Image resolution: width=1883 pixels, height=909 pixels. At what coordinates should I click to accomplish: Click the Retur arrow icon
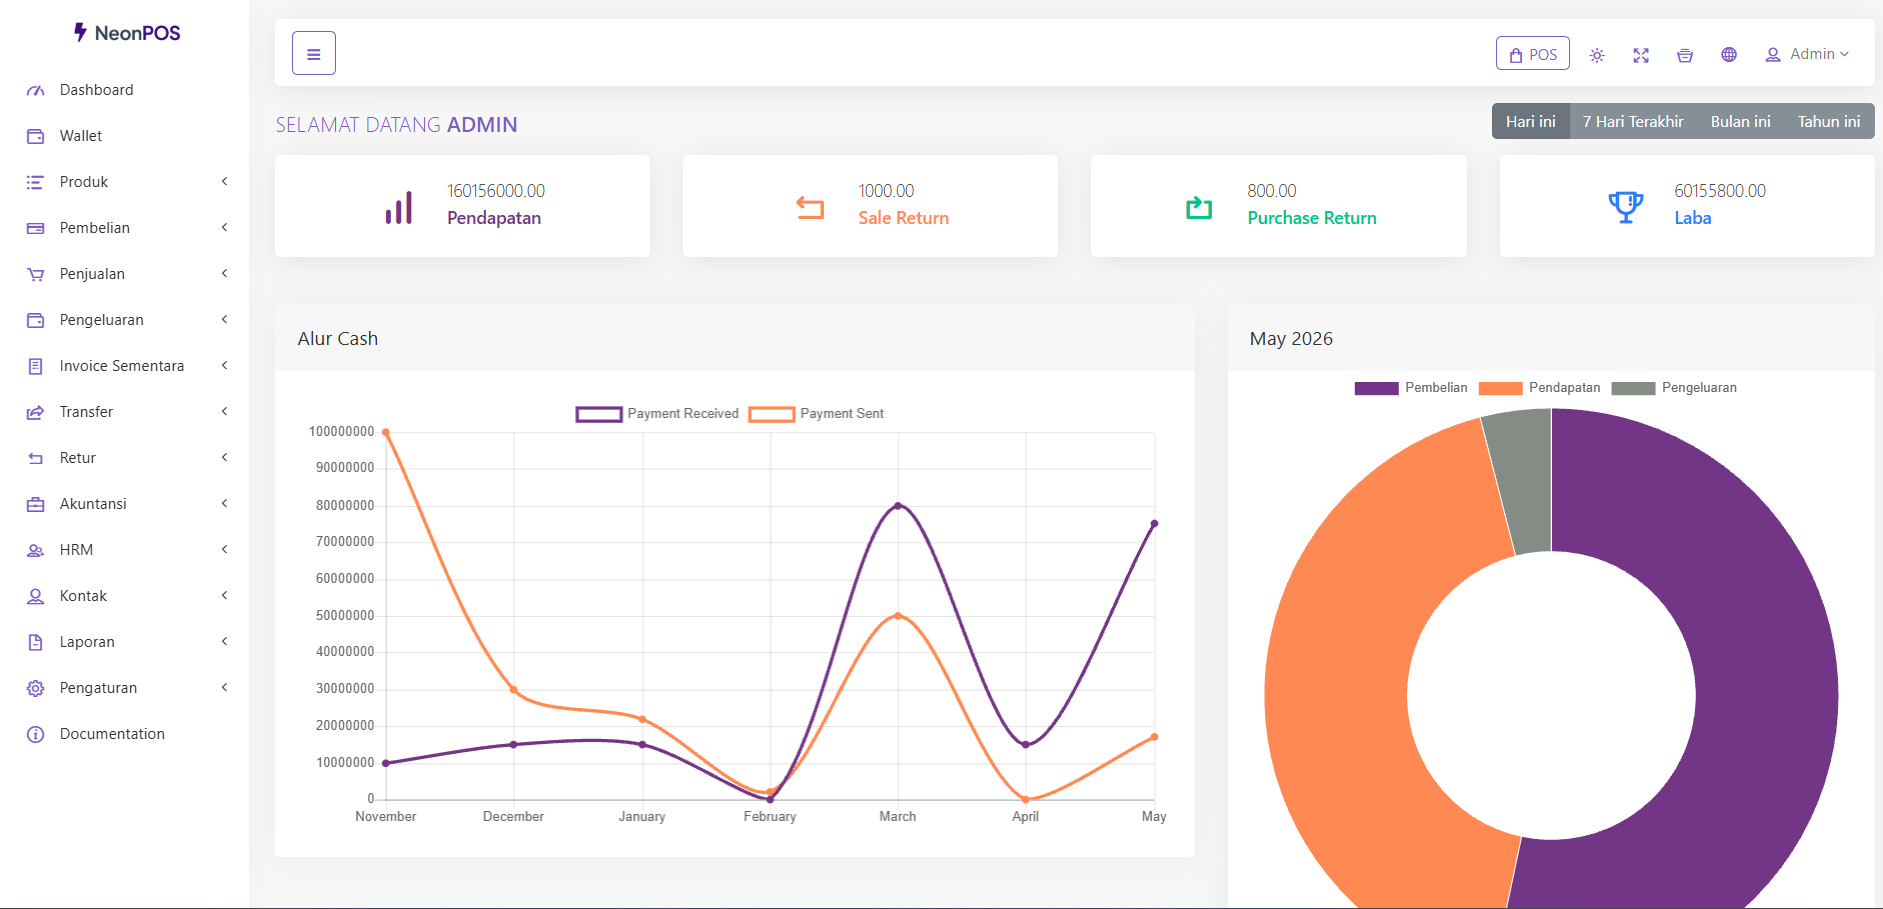coord(35,458)
